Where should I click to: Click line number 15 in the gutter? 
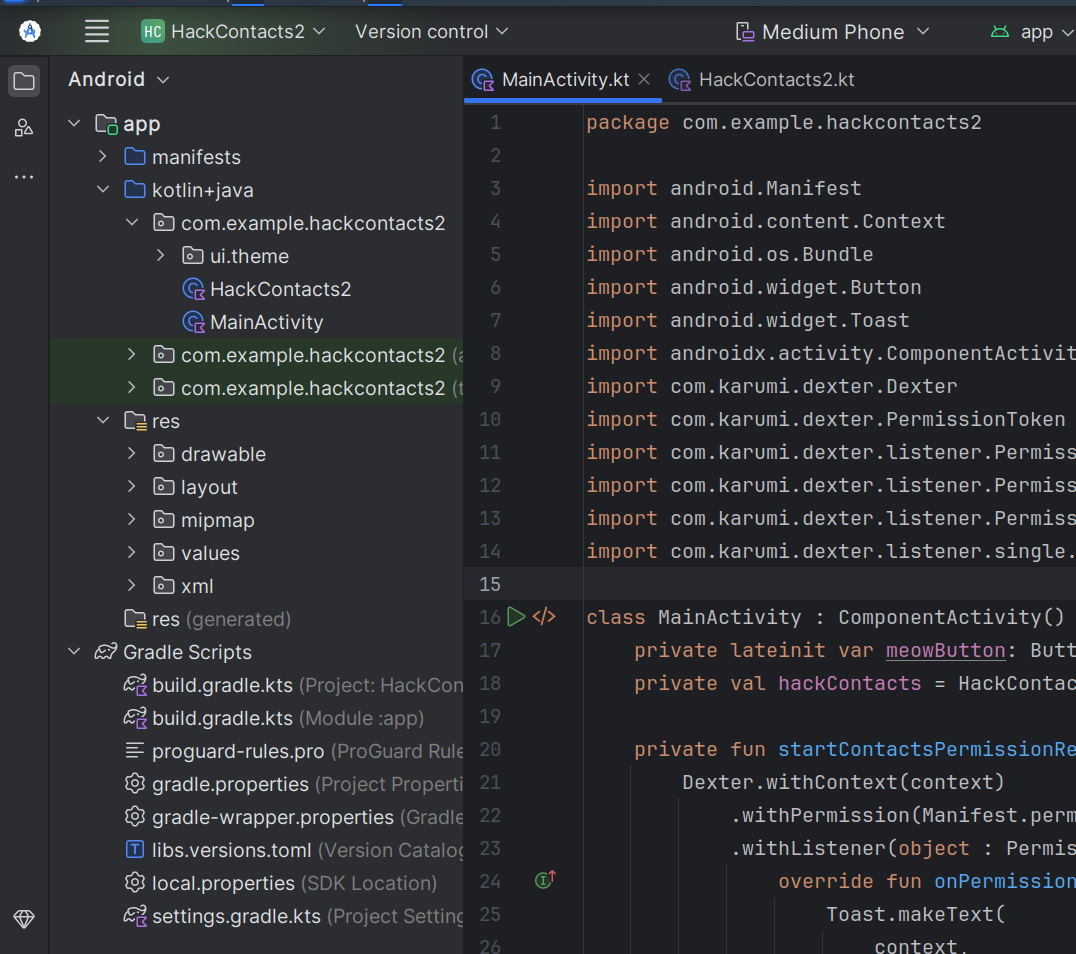490,584
